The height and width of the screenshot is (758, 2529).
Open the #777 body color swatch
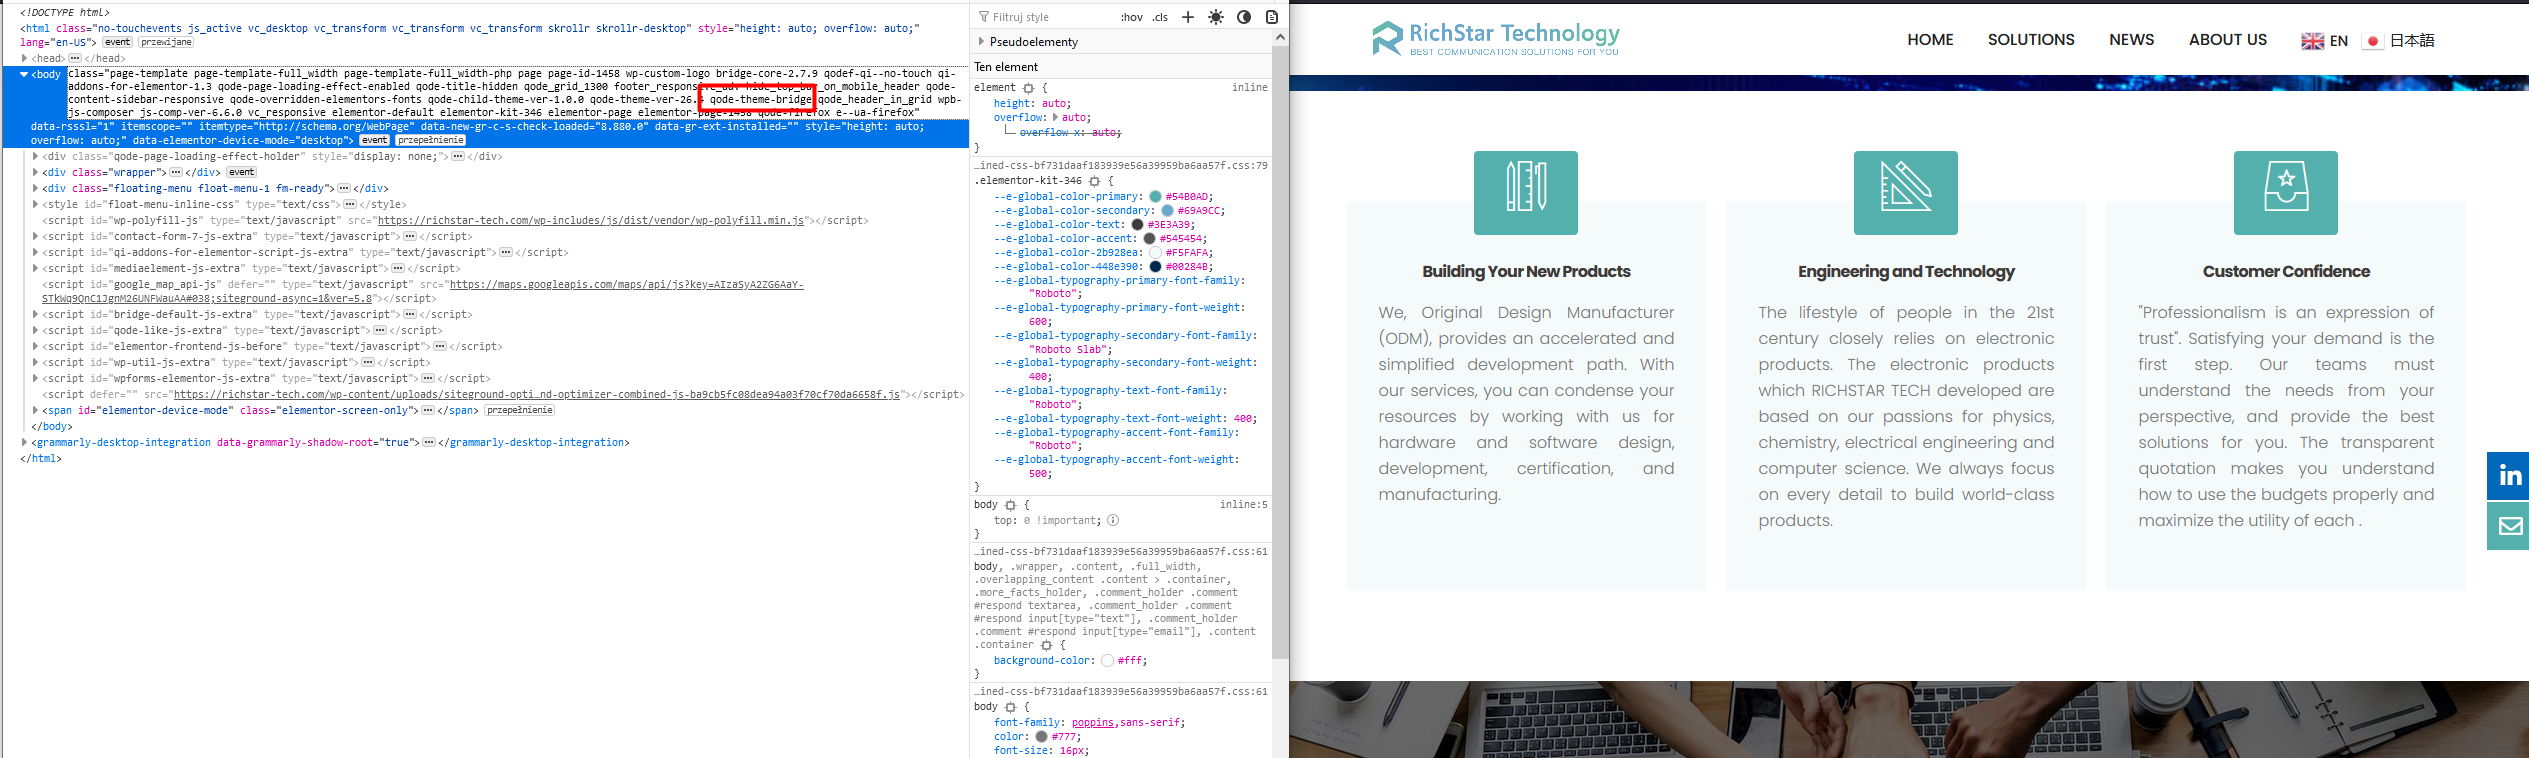coord(1041,737)
